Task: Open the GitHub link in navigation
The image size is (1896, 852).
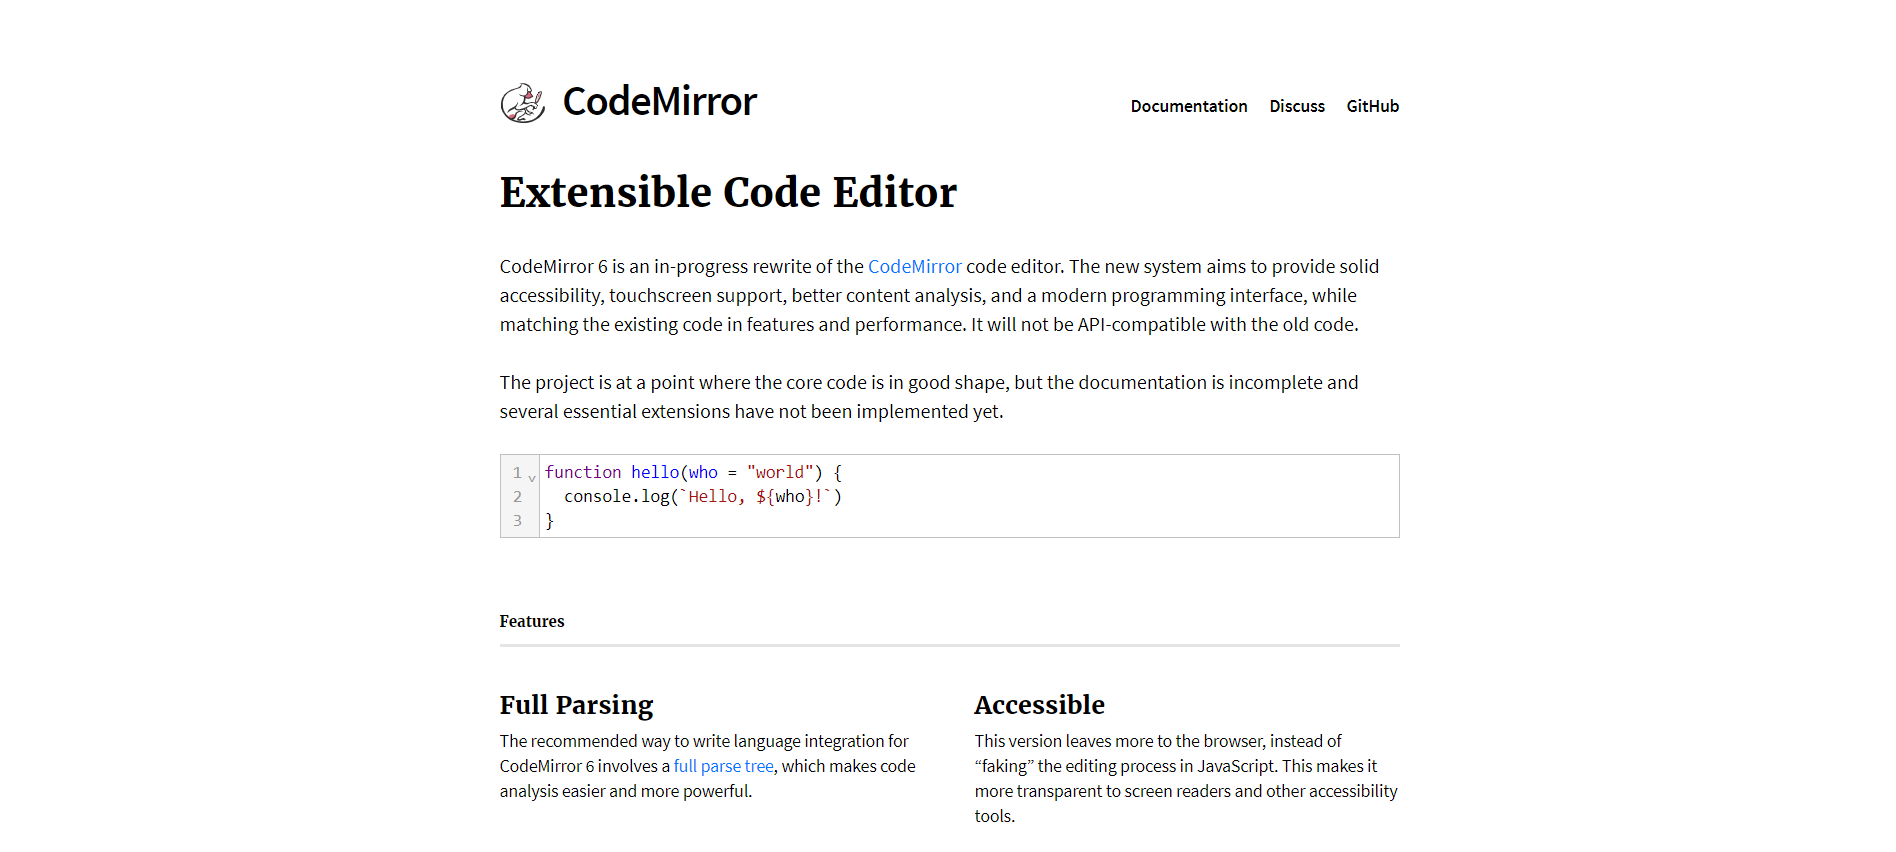Action: (x=1372, y=106)
